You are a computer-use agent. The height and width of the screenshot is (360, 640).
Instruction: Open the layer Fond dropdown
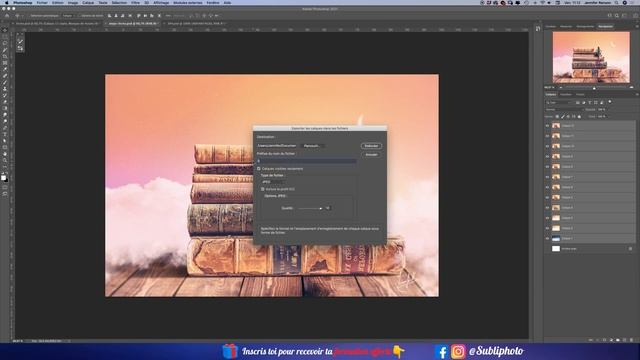click(602, 116)
